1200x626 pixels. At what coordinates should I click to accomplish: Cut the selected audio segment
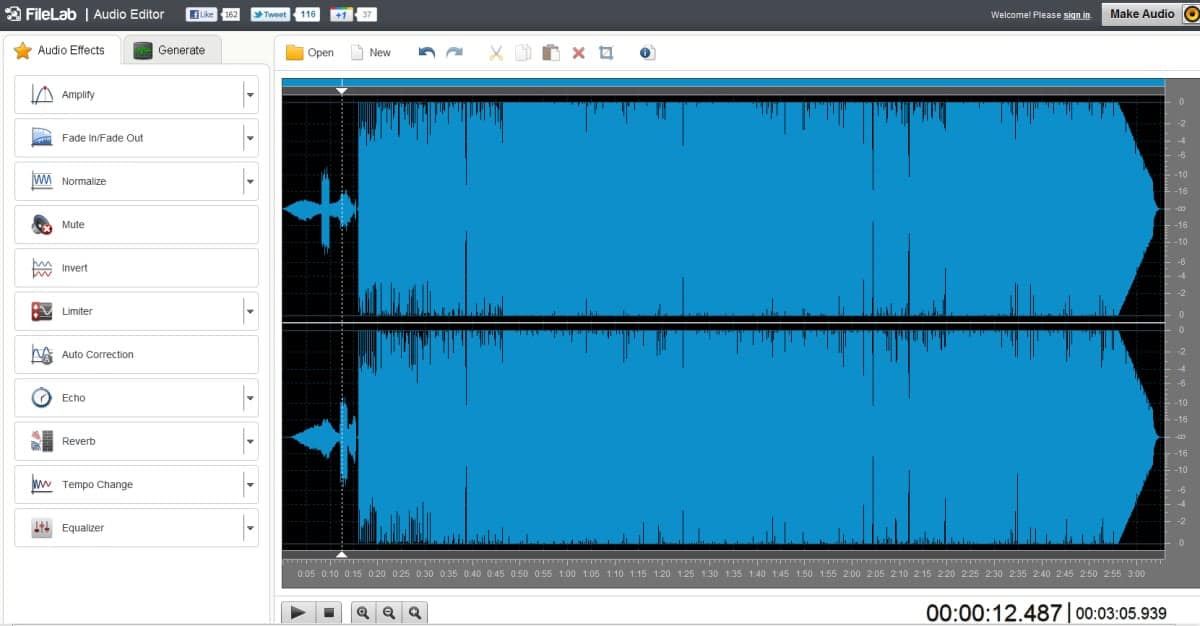click(495, 52)
